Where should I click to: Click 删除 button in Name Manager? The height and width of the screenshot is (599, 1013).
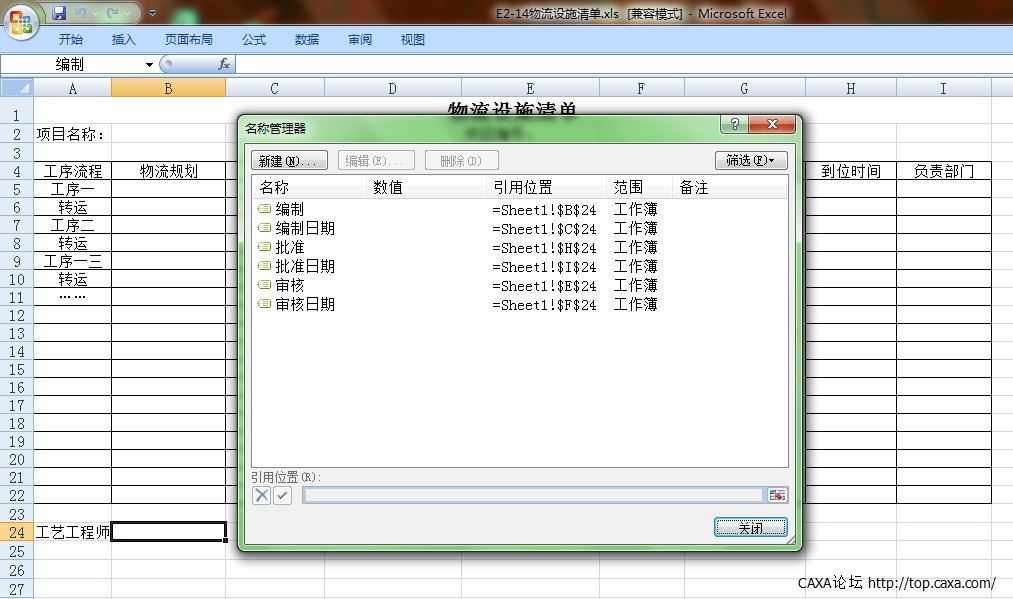tap(461, 160)
